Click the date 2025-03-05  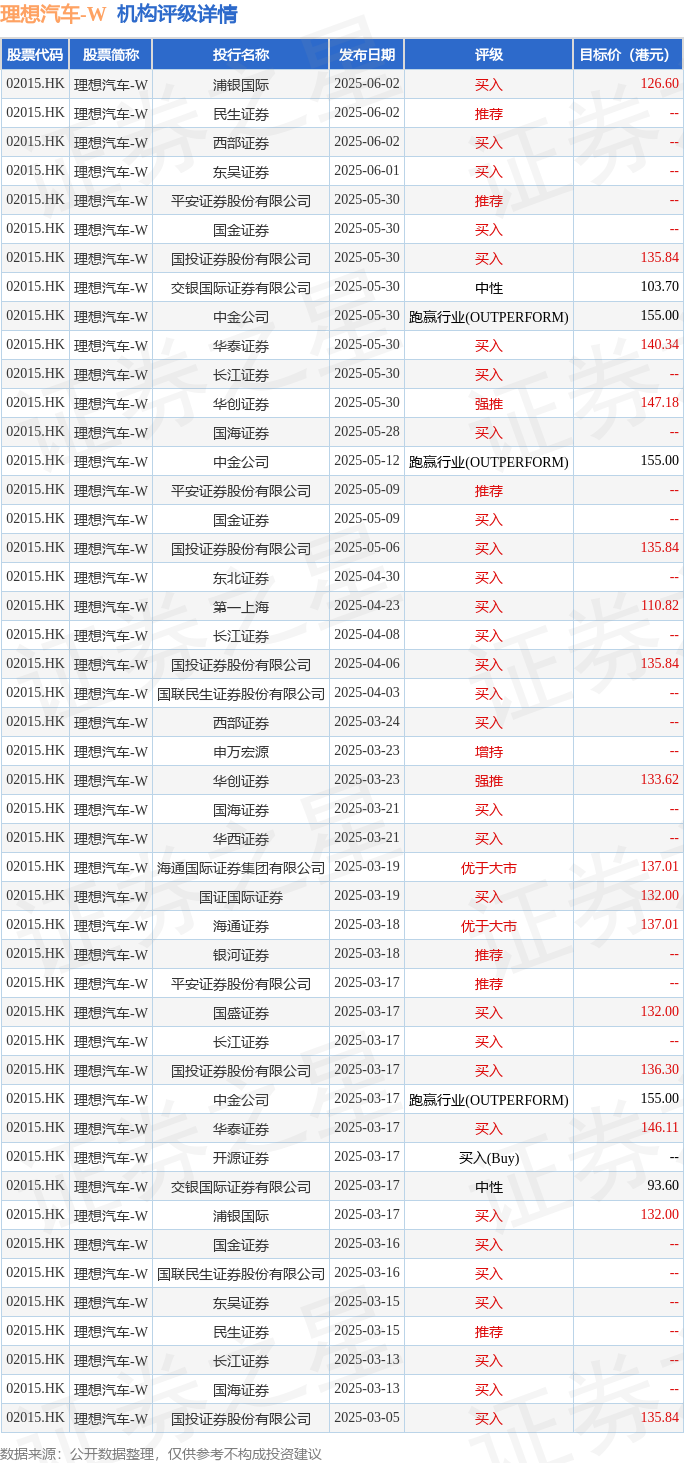point(367,1418)
